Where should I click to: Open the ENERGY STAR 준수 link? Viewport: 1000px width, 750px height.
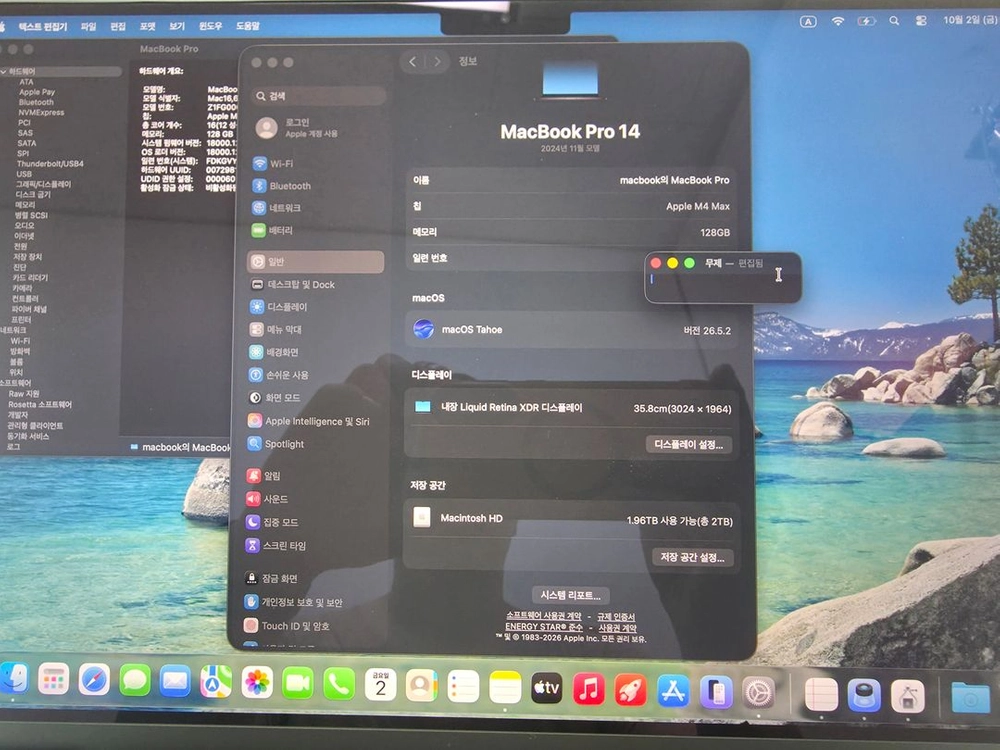[544, 627]
